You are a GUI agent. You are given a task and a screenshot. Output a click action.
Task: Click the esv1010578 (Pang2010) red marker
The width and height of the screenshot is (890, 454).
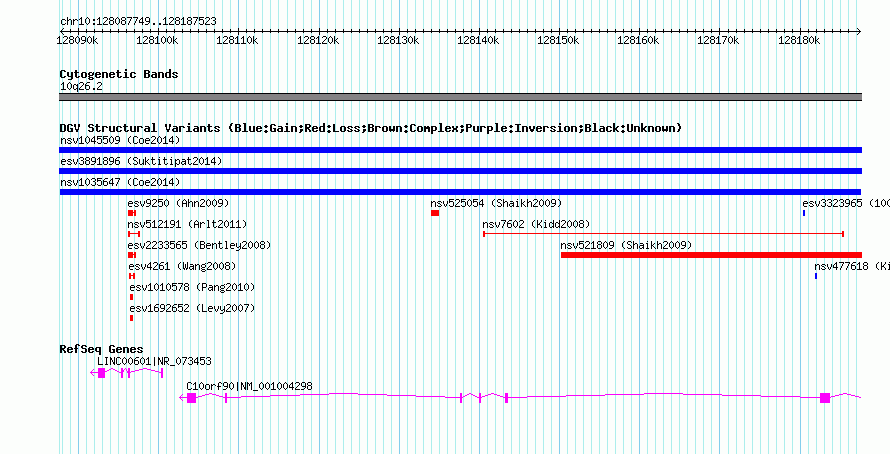132,297
